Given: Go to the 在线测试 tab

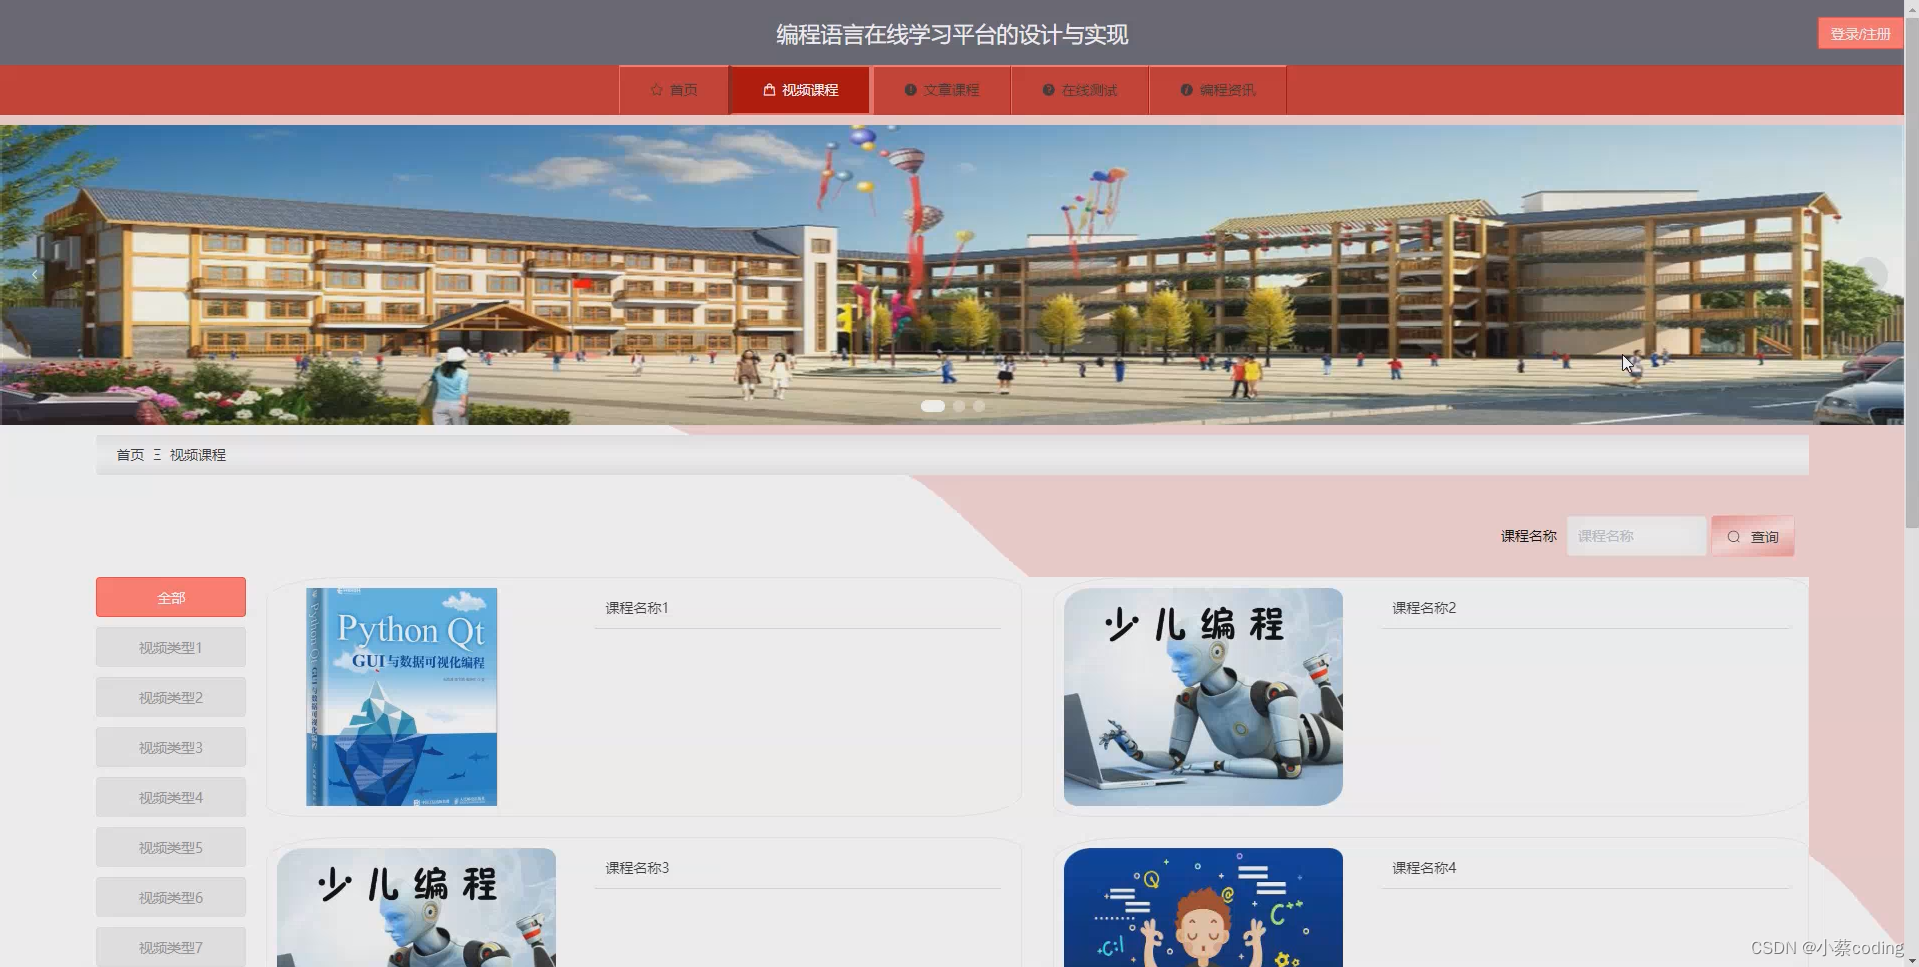Looking at the screenshot, I should point(1080,90).
